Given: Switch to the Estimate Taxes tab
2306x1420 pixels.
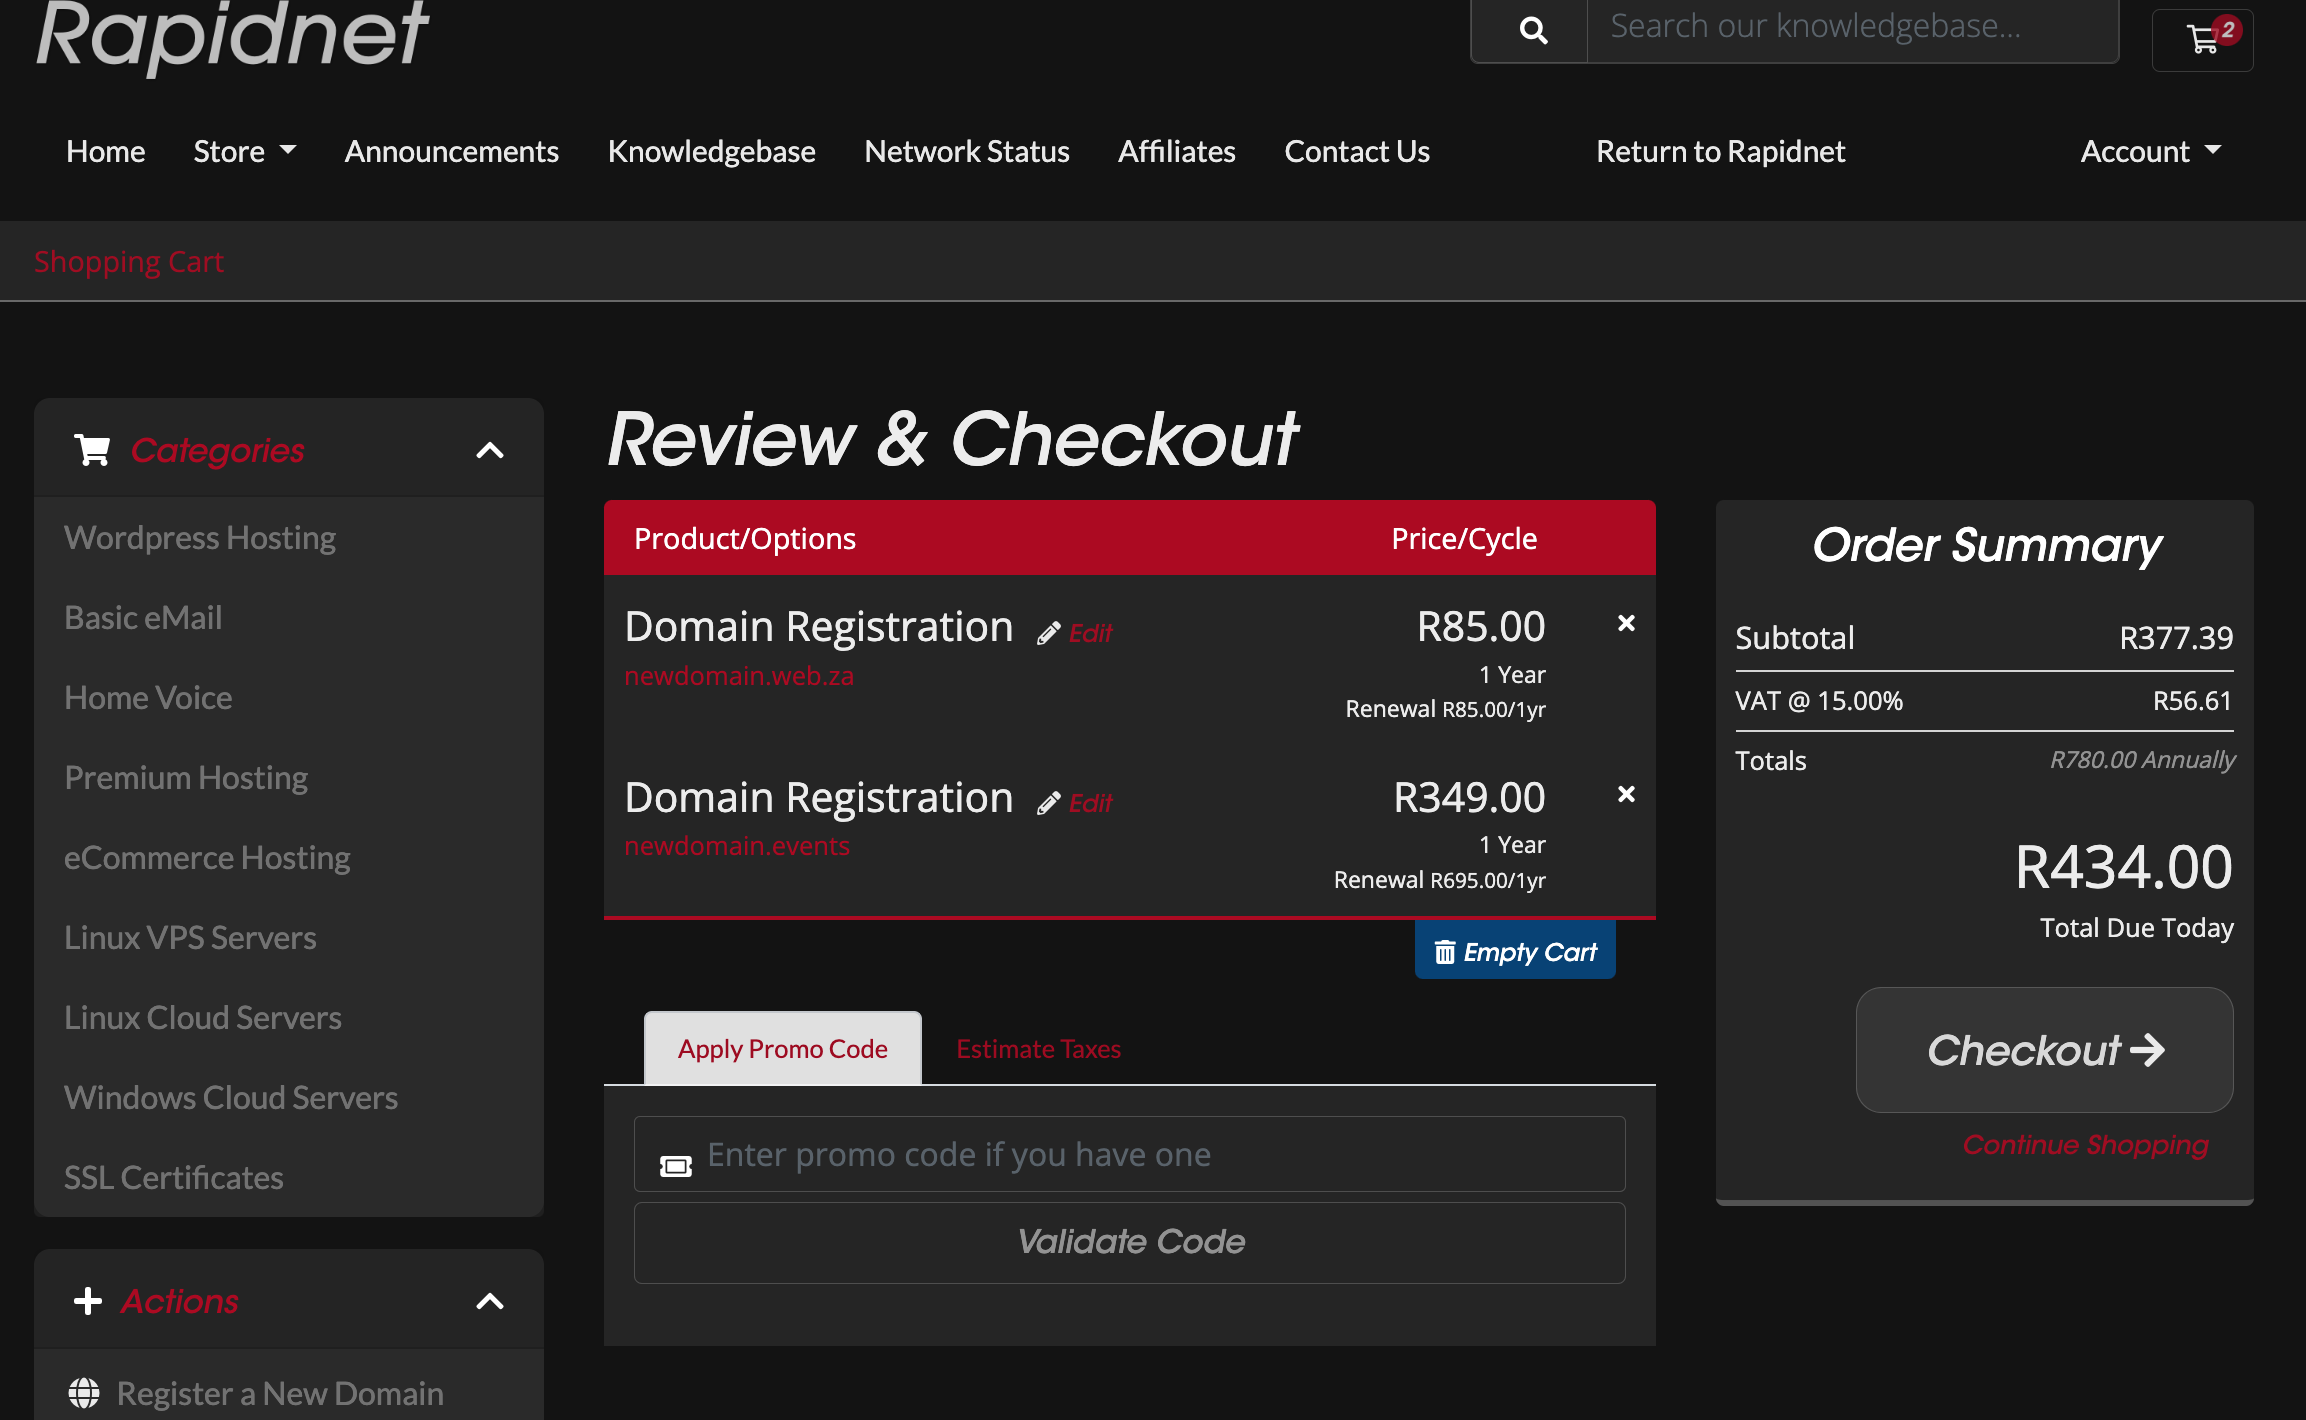Looking at the screenshot, I should (1038, 1049).
